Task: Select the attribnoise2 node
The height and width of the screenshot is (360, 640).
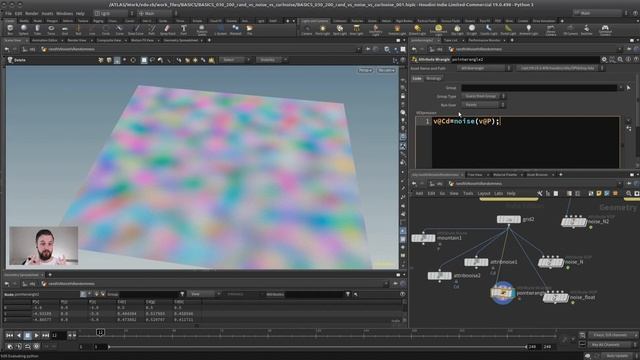Action: (x=439, y=276)
